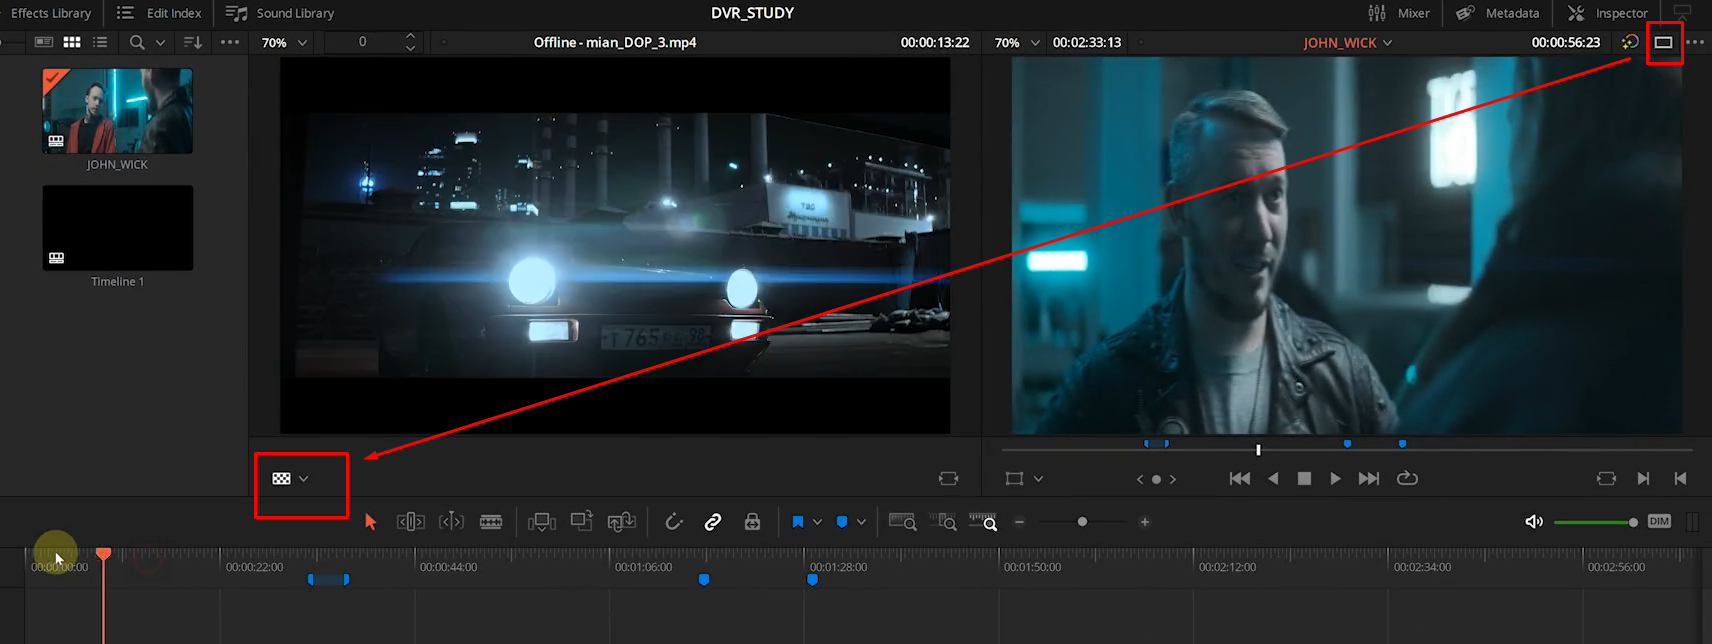
Task: Increase the offset value stepper up
Action: tap(410, 37)
